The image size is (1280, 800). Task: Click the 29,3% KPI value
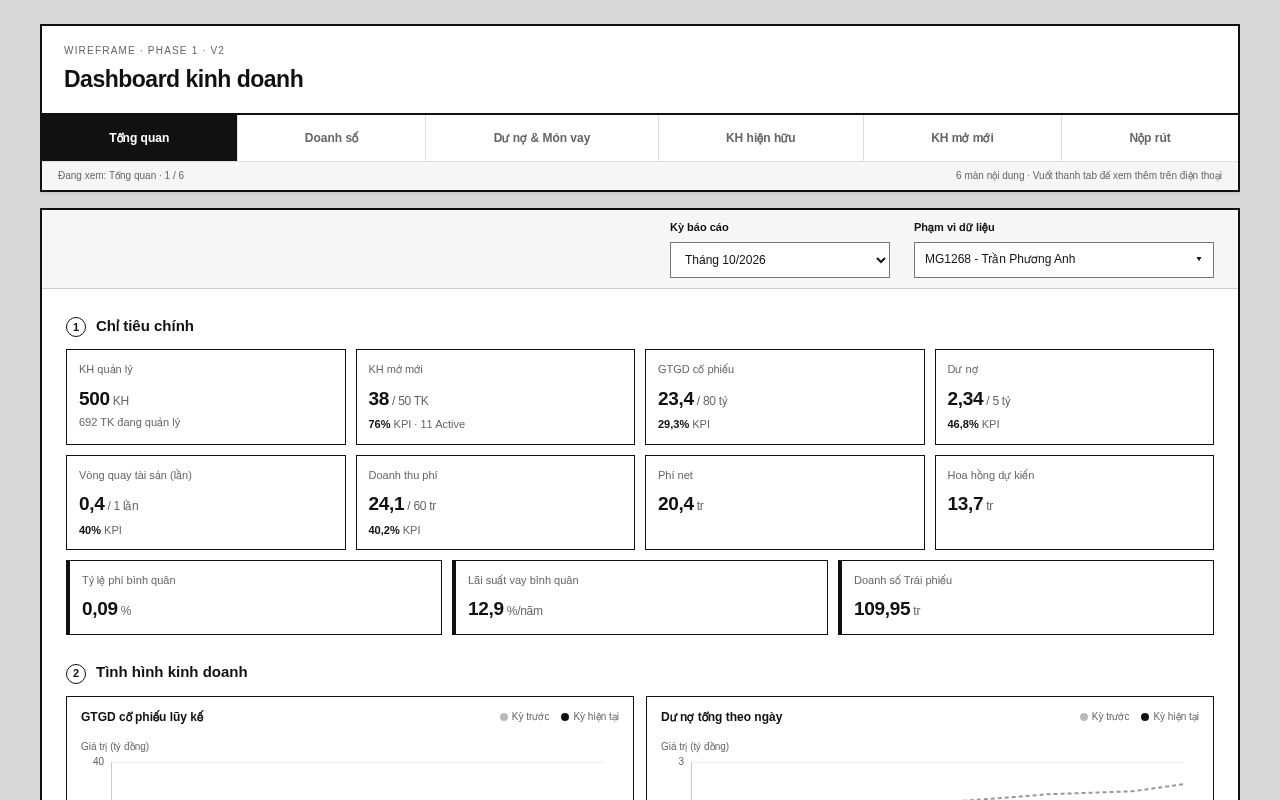click(x=684, y=424)
